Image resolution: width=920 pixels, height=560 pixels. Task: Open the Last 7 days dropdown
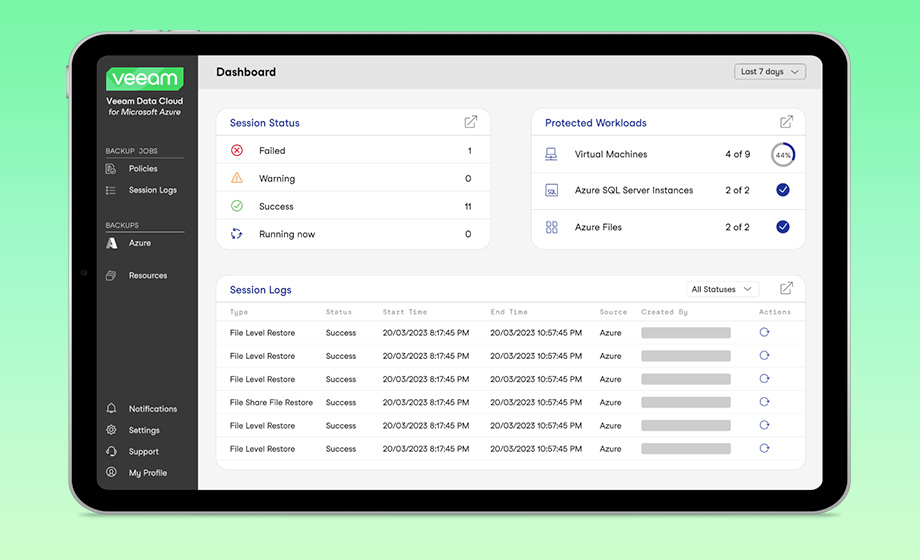770,72
